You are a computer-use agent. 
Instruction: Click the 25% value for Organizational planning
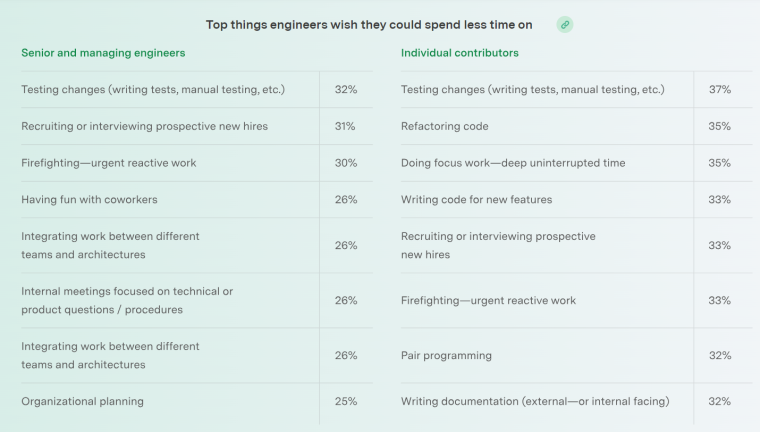click(346, 401)
